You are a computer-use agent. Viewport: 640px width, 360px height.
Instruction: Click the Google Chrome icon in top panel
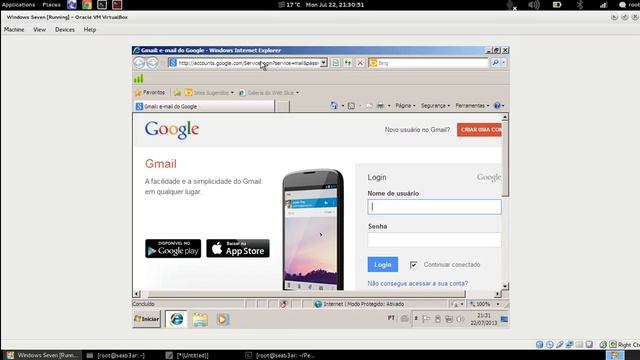pos(87,5)
